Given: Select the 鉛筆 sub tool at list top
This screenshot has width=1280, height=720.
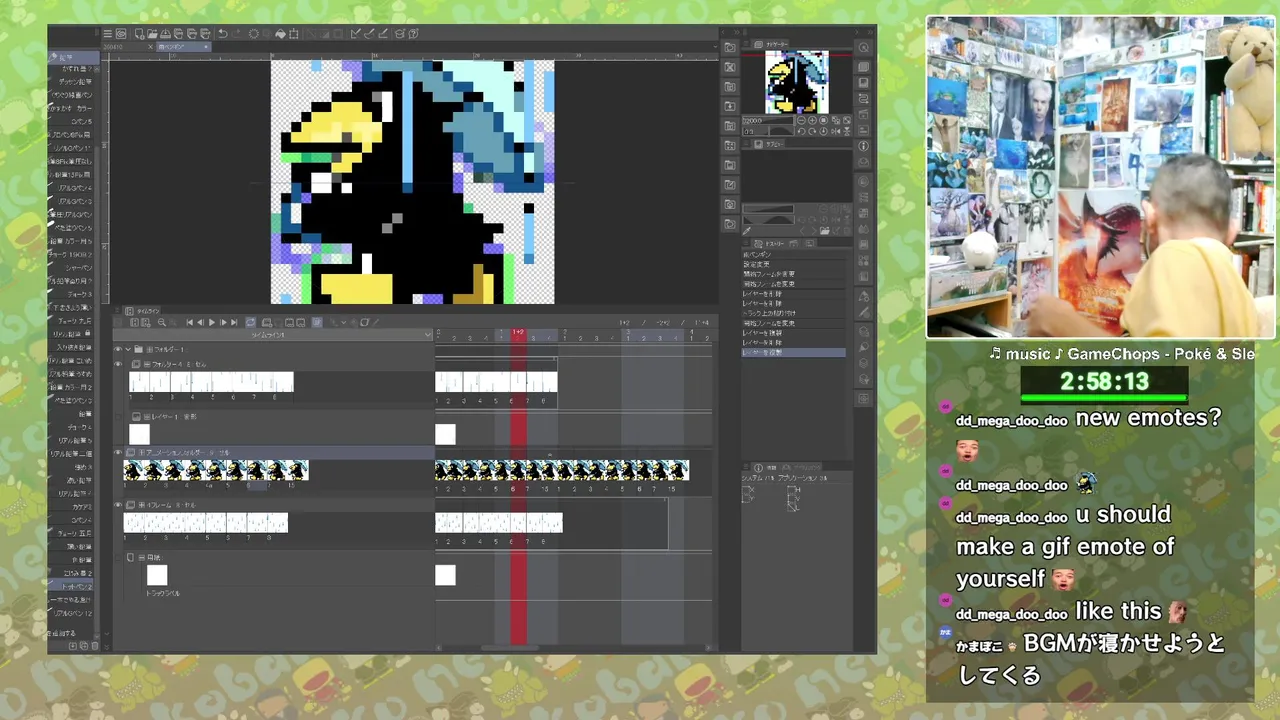Looking at the screenshot, I should (75, 57).
